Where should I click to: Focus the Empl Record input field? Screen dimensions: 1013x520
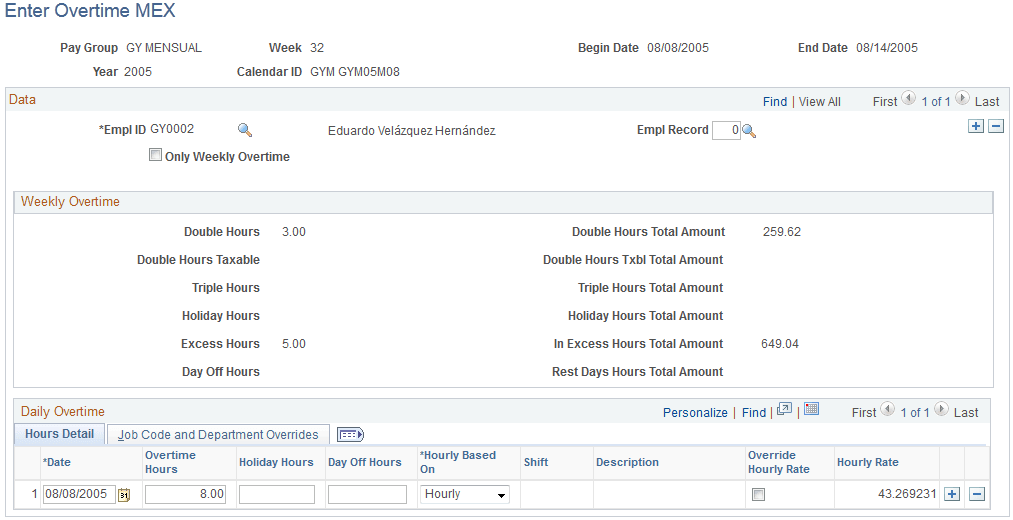click(726, 130)
